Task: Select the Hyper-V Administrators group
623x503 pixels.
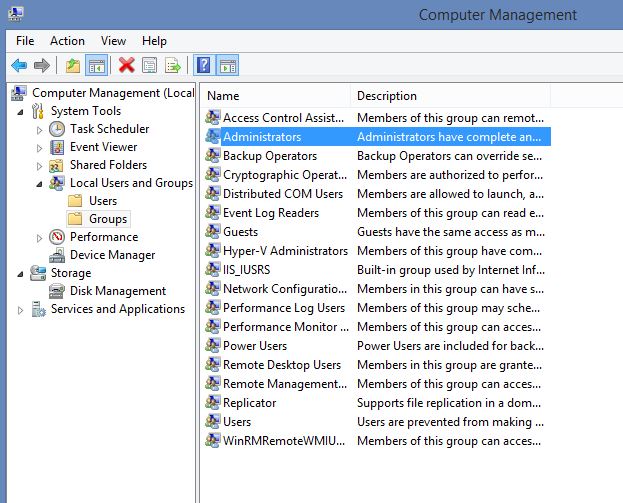Action: 285,251
